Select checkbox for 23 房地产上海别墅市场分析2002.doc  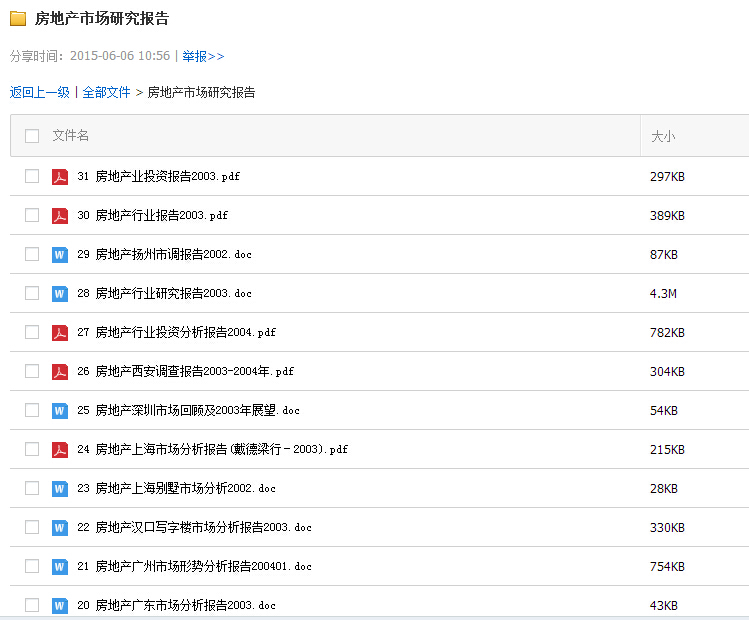[x=32, y=488]
